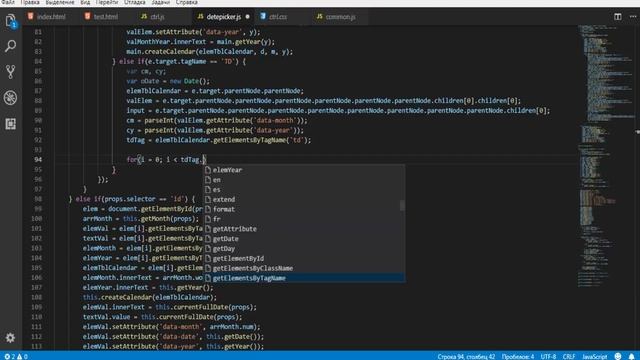Screen dimensions: 640x360
Task: Open the Выделение menu
Action: (60, 2)
